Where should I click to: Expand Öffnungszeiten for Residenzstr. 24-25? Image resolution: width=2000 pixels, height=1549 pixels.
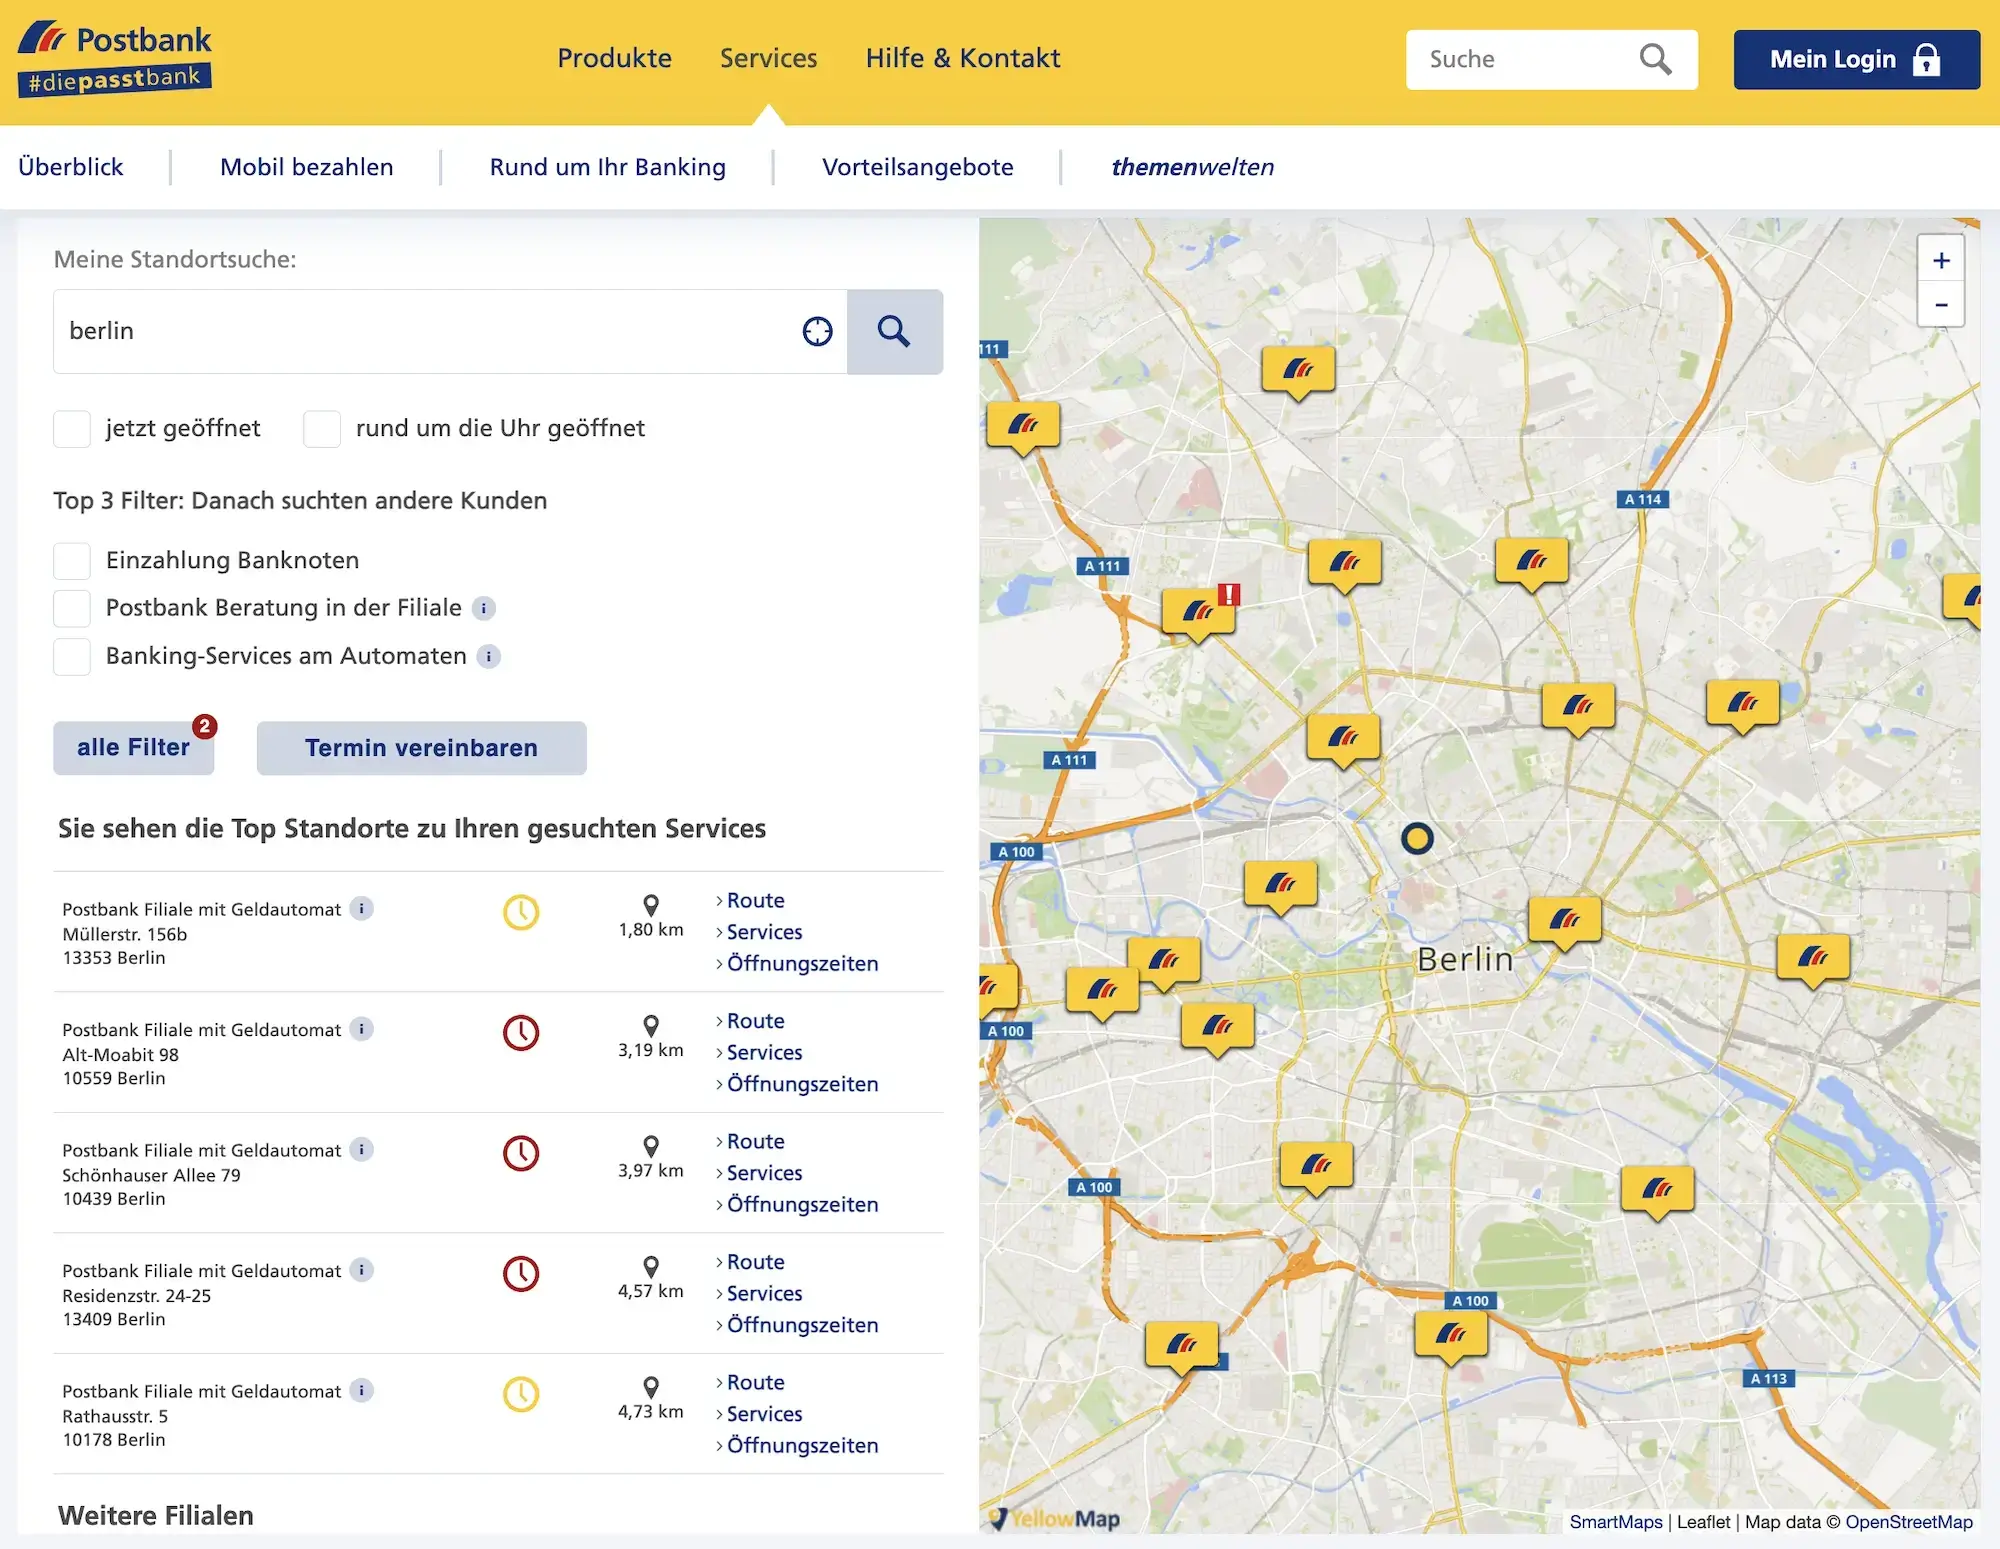coord(802,1325)
